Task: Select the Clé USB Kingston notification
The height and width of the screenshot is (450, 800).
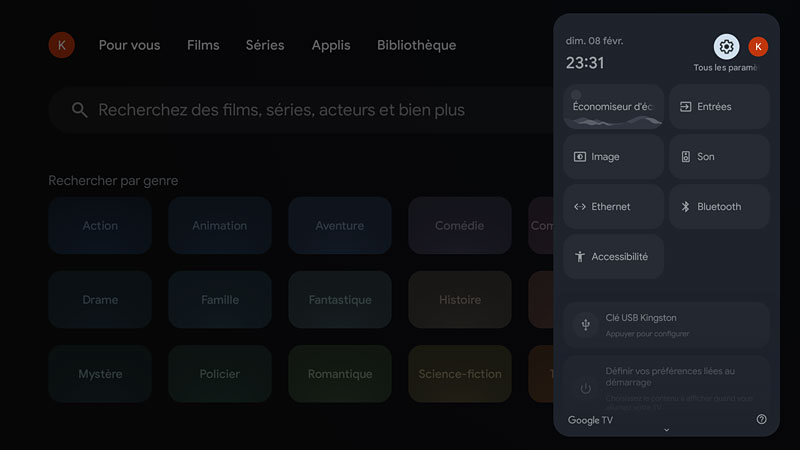Action: pos(666,325)
